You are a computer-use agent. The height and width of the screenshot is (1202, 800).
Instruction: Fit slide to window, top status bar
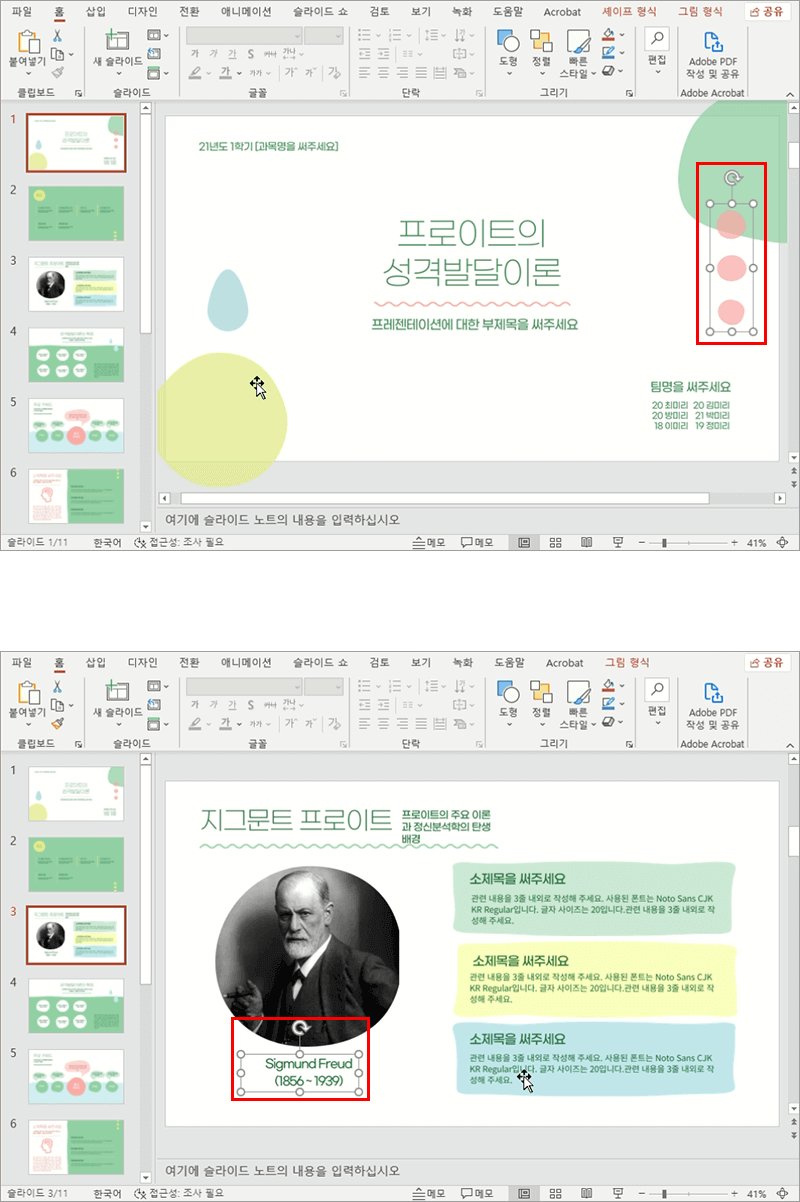coord(783,542)
